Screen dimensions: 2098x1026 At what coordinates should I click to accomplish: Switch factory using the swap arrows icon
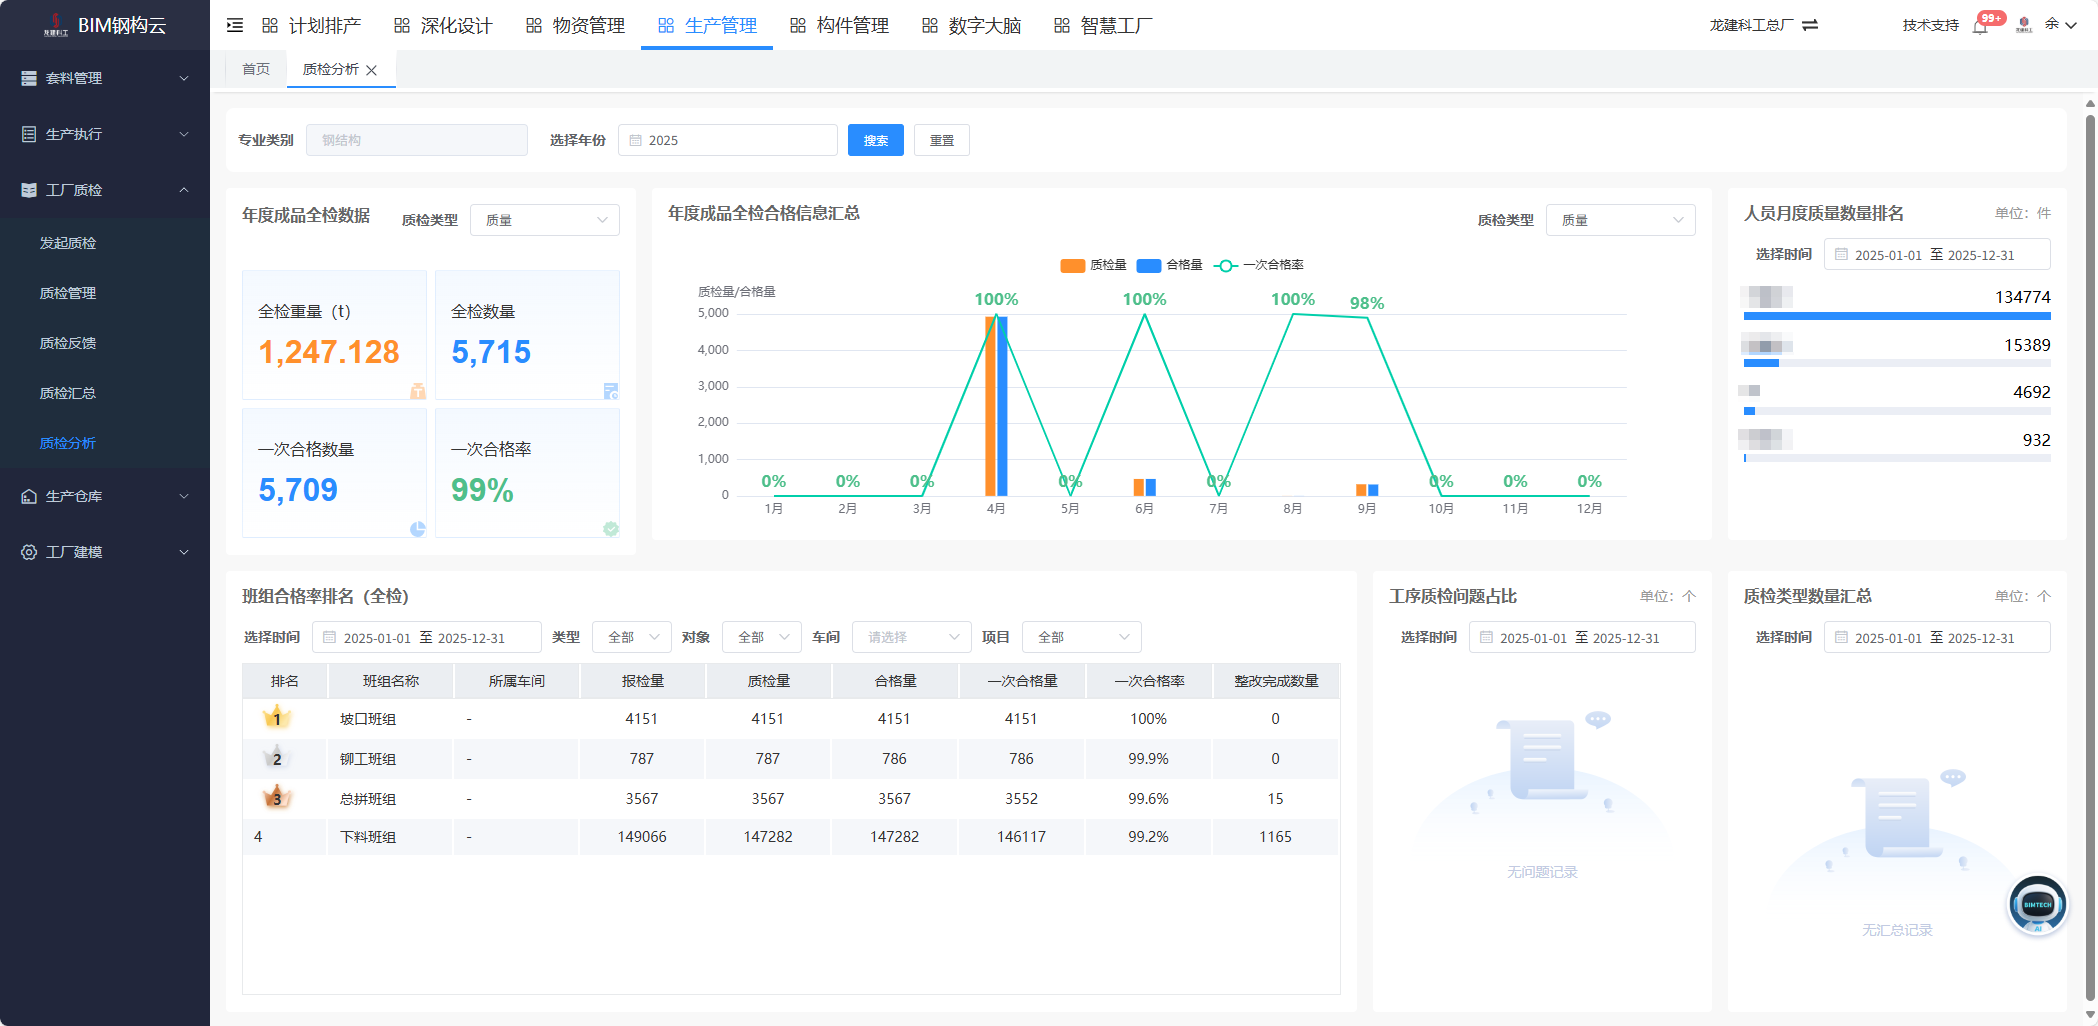1810,25
